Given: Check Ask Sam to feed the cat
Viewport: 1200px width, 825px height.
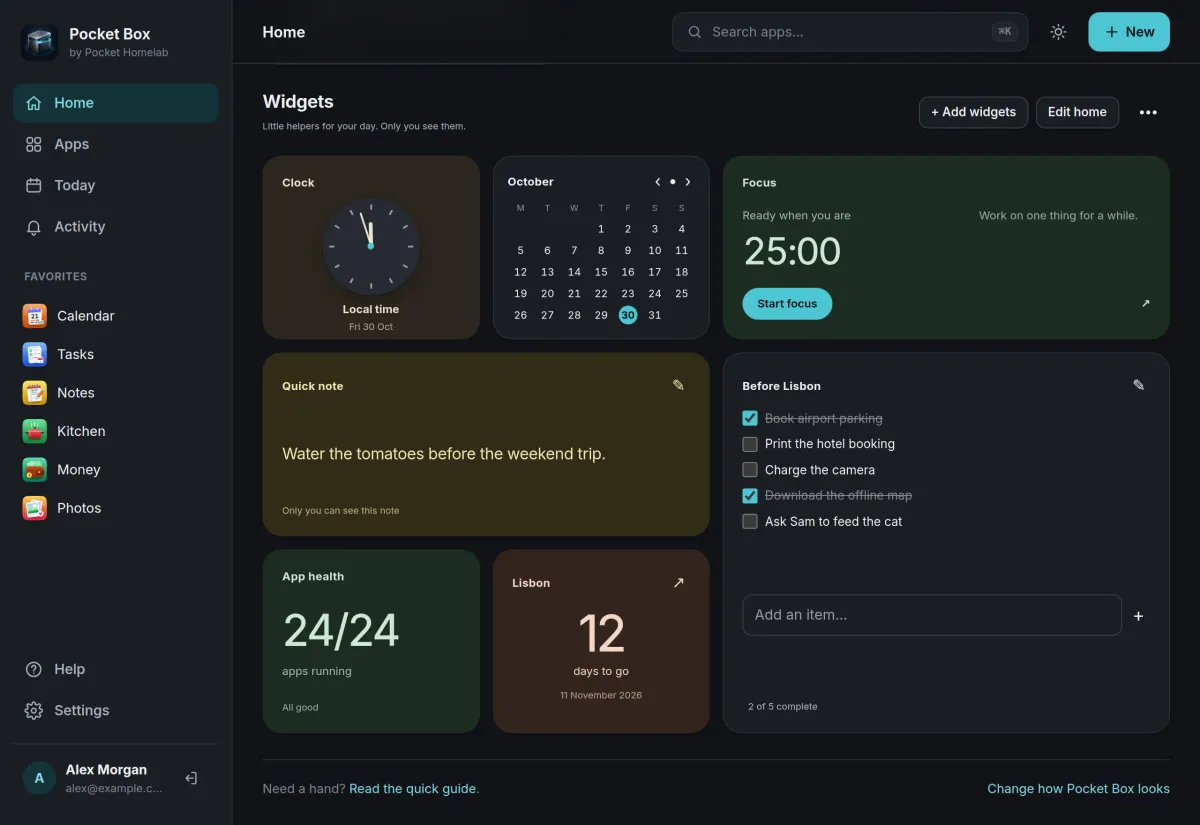Looking at the screenshot, I should click(750, 521).
